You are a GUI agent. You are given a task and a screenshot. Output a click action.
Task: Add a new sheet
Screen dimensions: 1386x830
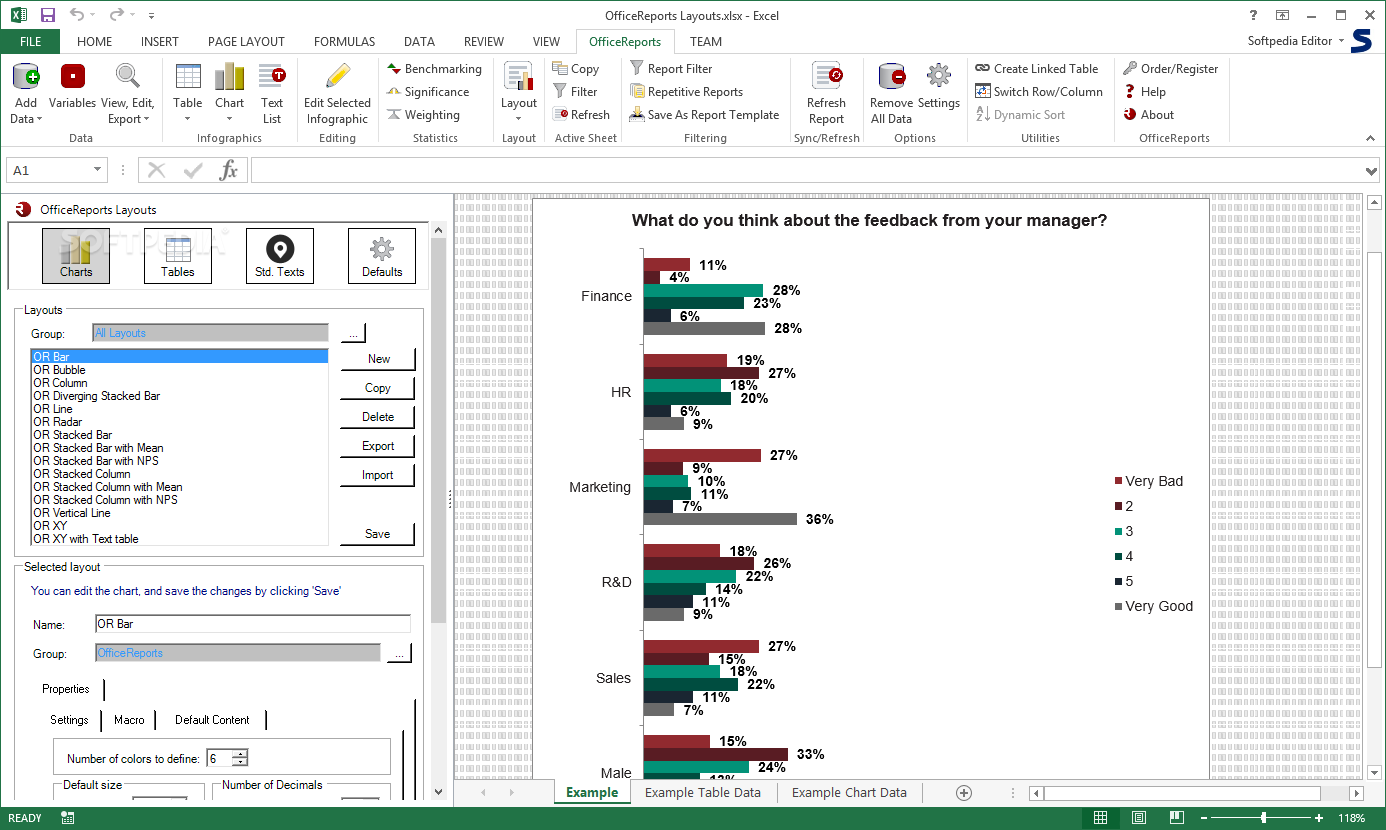pyautogui.click(x=964, y=793)
